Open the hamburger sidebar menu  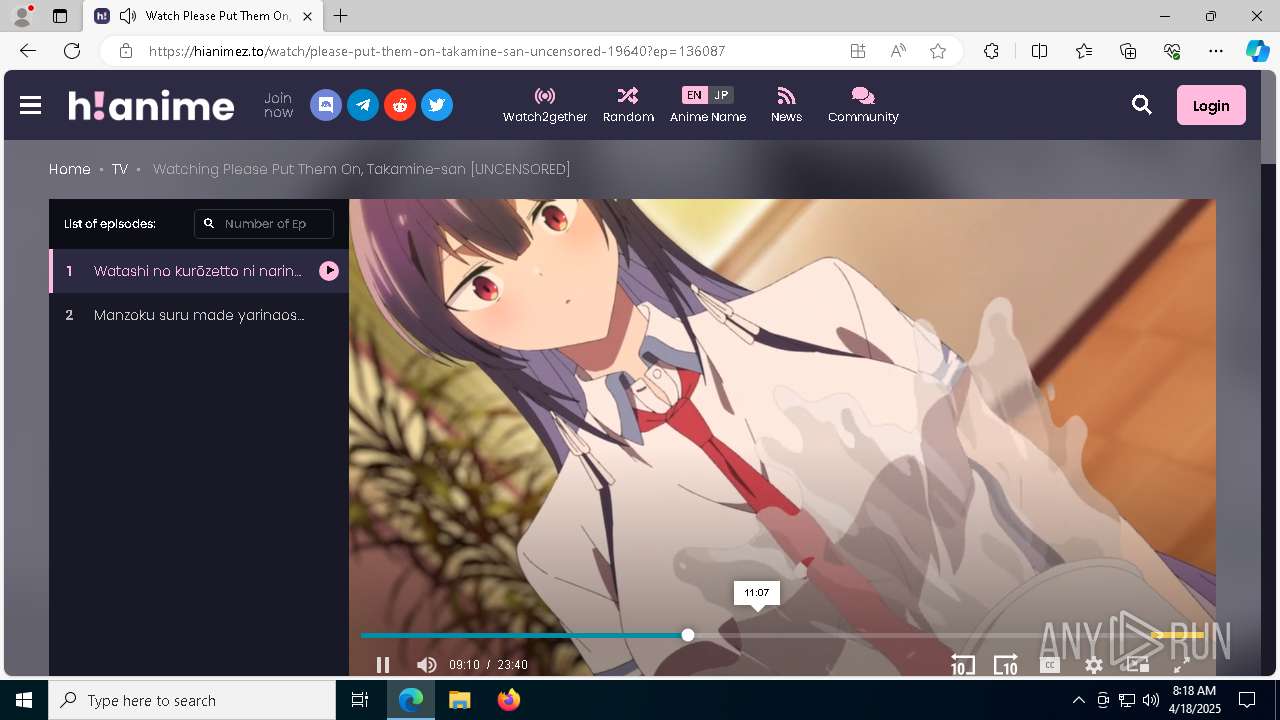coord(30,105)
